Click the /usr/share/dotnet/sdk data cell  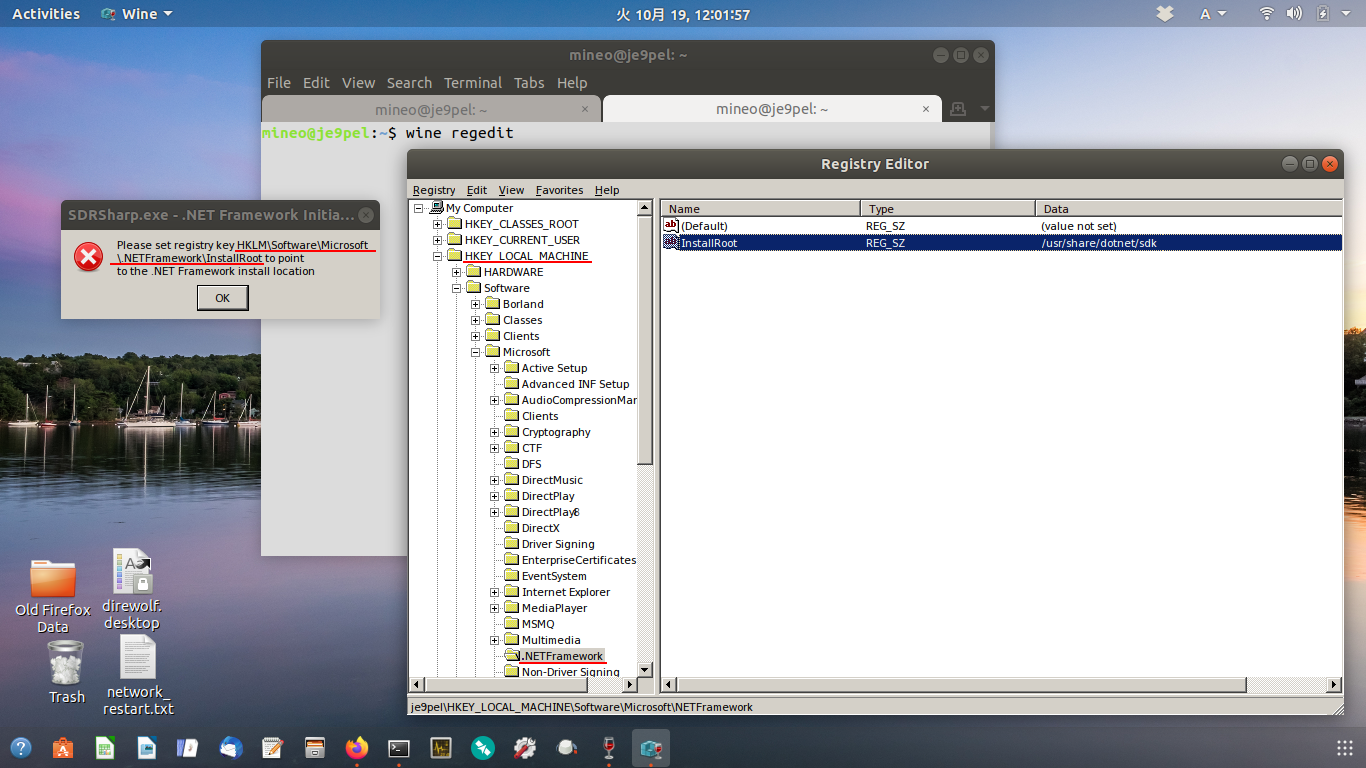pos(1099,242)
